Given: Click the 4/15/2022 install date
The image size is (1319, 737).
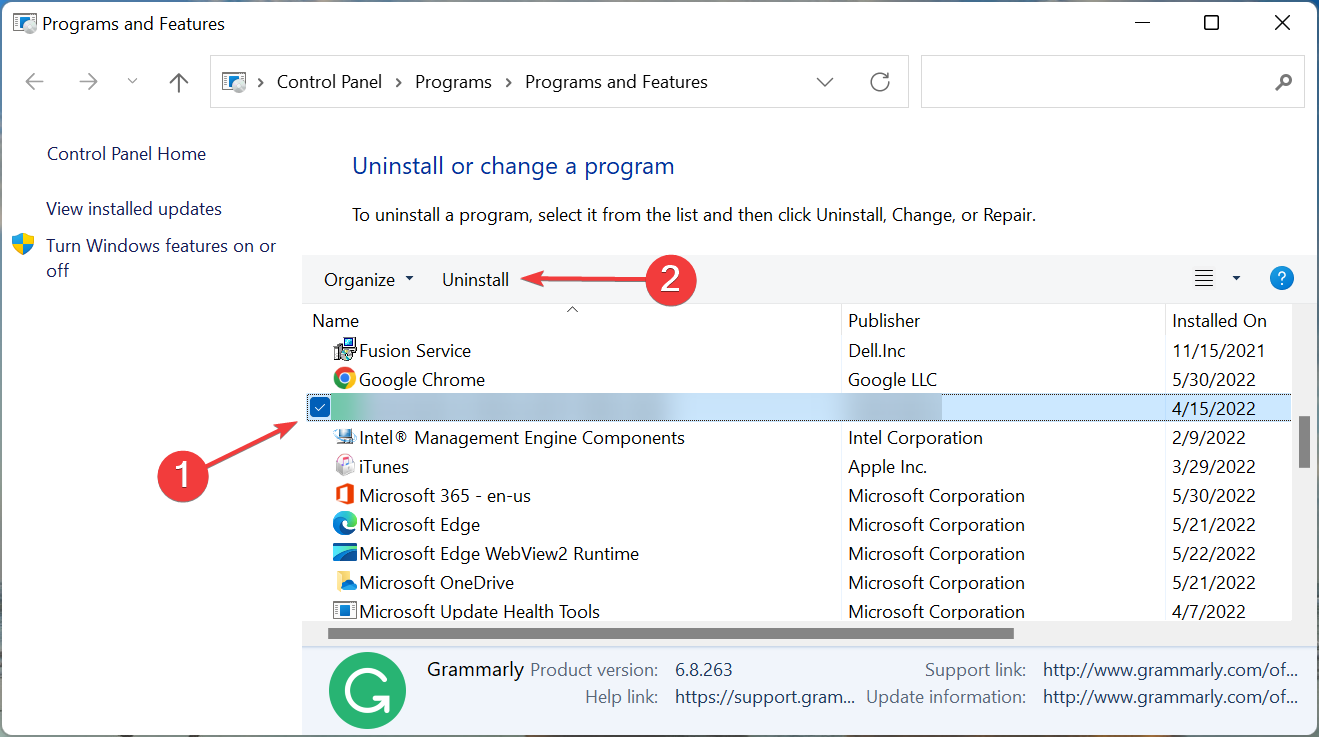Looking at the screenshot, I should (1214, 408).
